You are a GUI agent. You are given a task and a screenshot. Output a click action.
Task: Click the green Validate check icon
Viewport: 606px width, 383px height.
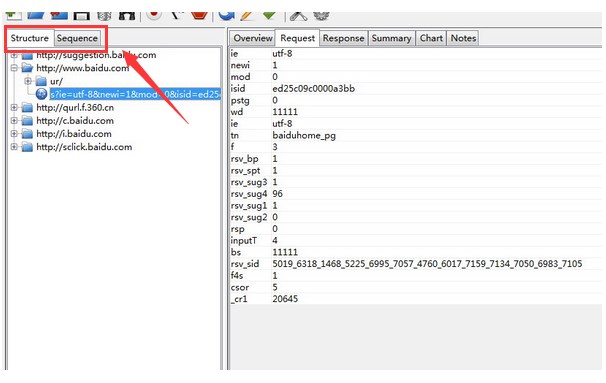pyautogui.click(x=269, y=15)
